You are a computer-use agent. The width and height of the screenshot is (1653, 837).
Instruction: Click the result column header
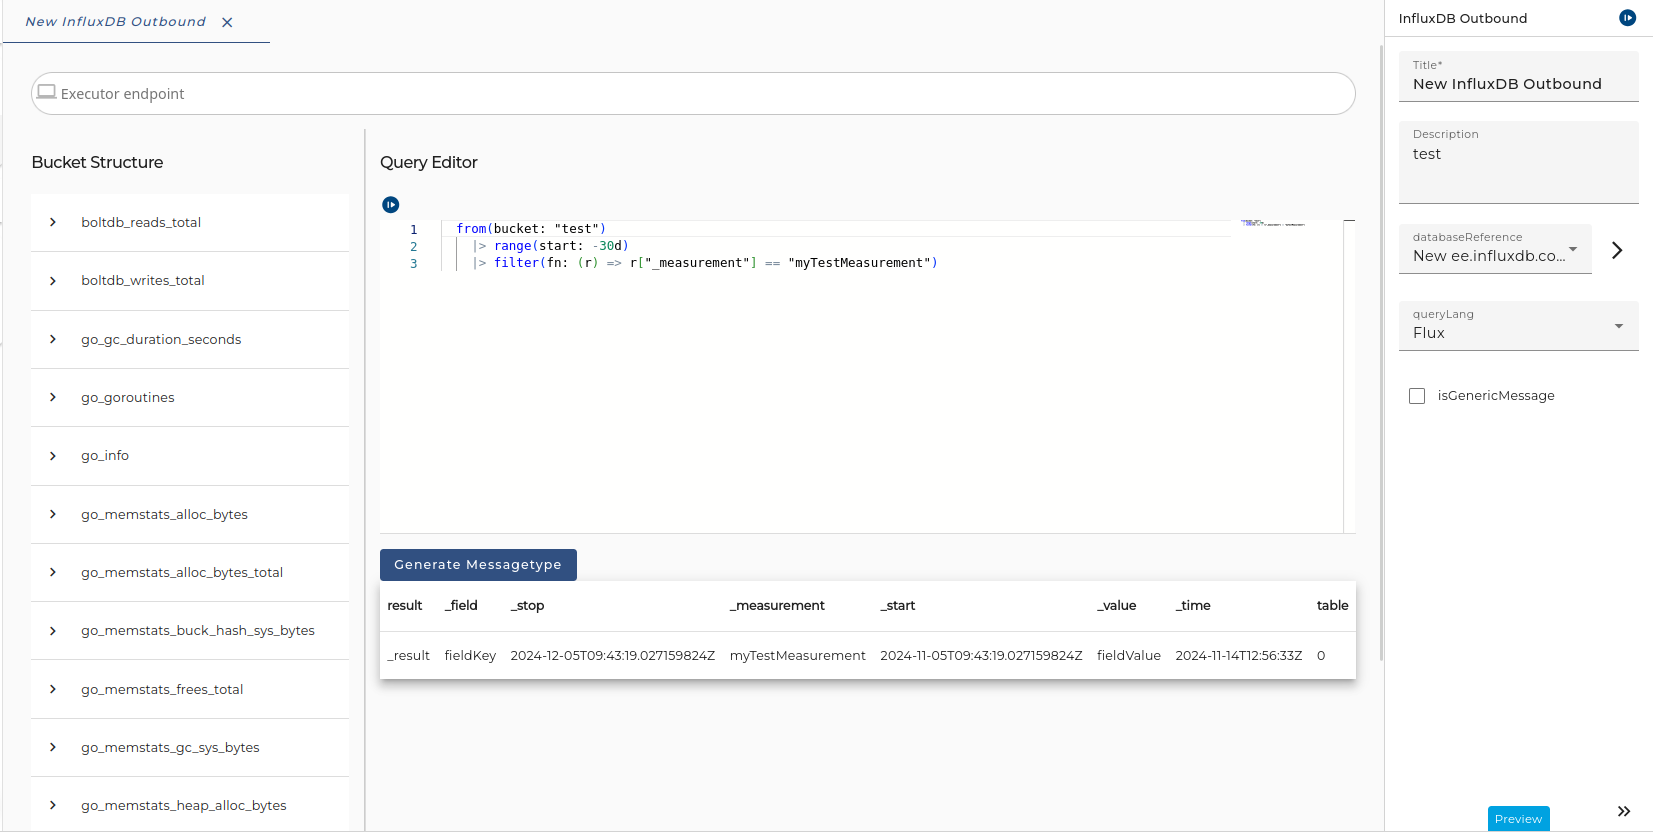(405, 606)
